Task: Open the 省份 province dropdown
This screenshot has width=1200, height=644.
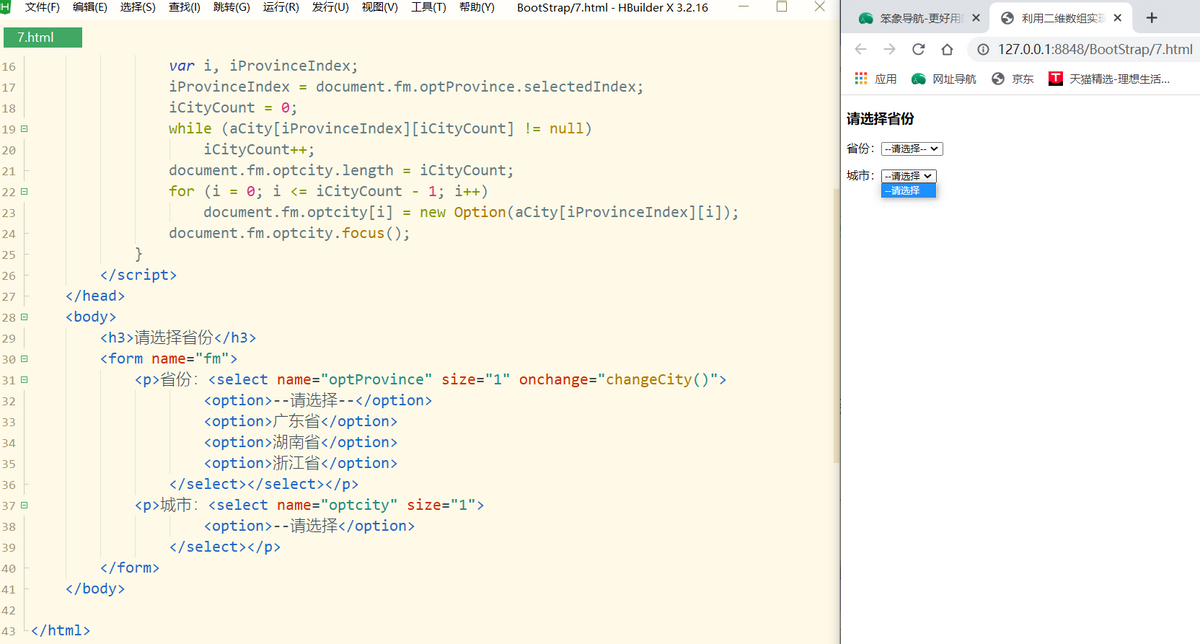Action: 912,148
